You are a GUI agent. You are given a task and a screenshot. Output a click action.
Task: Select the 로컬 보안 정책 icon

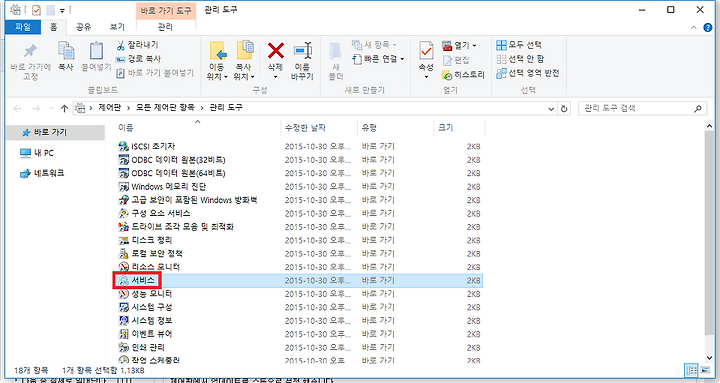123,253
